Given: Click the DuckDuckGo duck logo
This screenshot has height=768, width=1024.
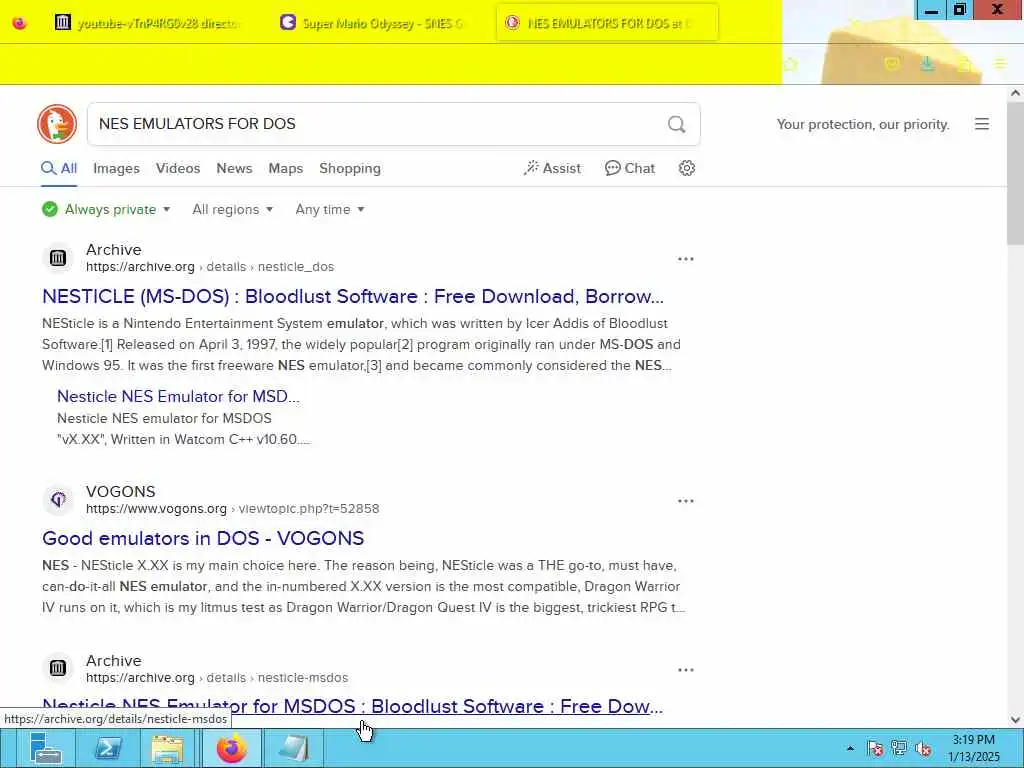Looking at the screenshot, I should pyautogui.click(x=57, y=123).
